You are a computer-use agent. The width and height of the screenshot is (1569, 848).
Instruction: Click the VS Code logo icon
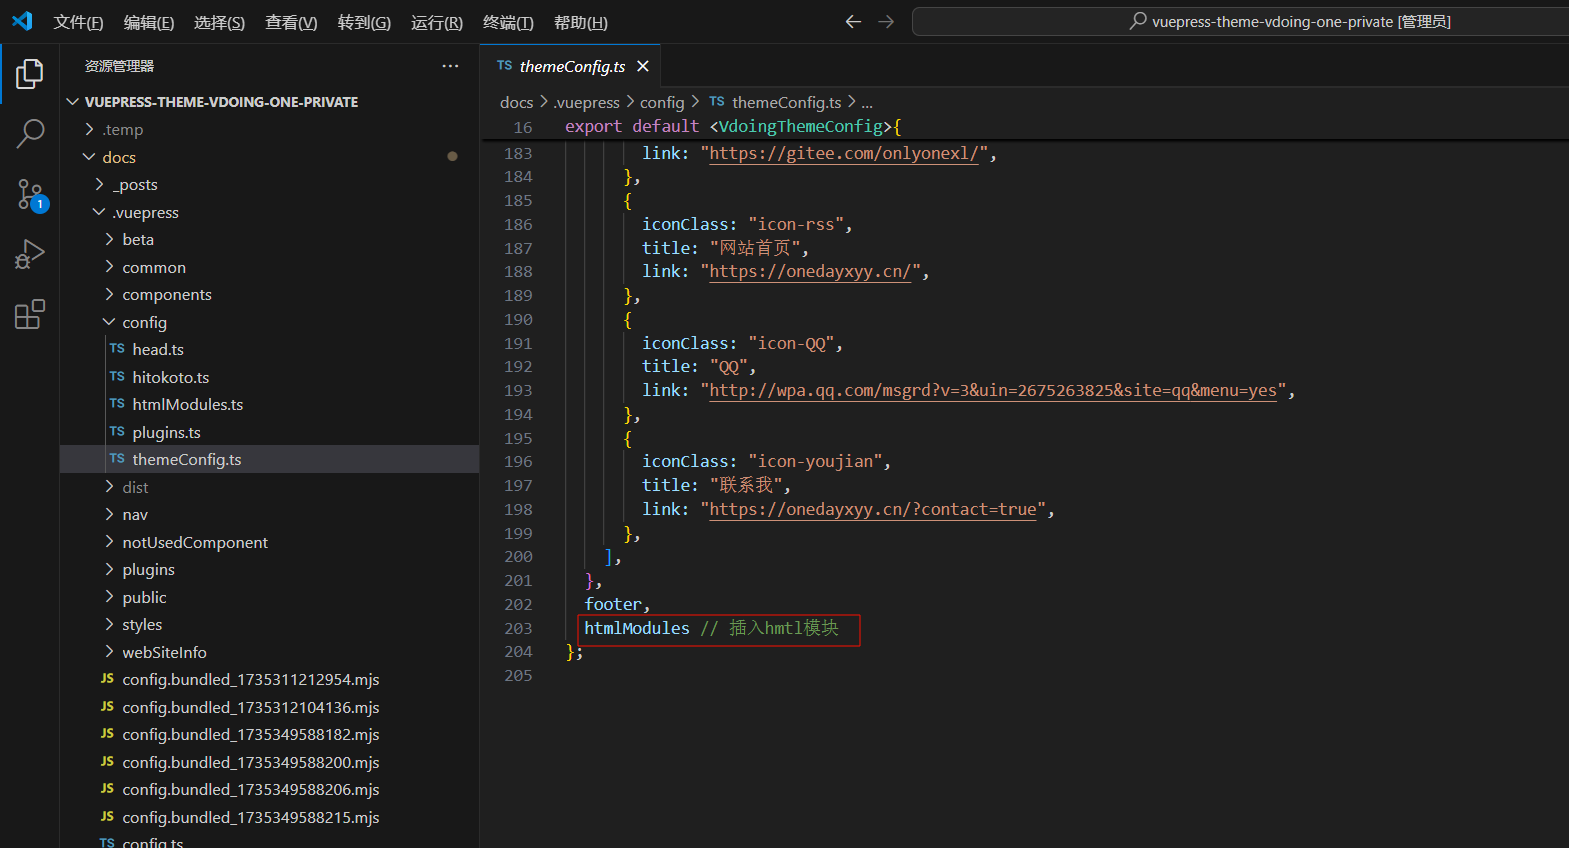coord(22,21)
